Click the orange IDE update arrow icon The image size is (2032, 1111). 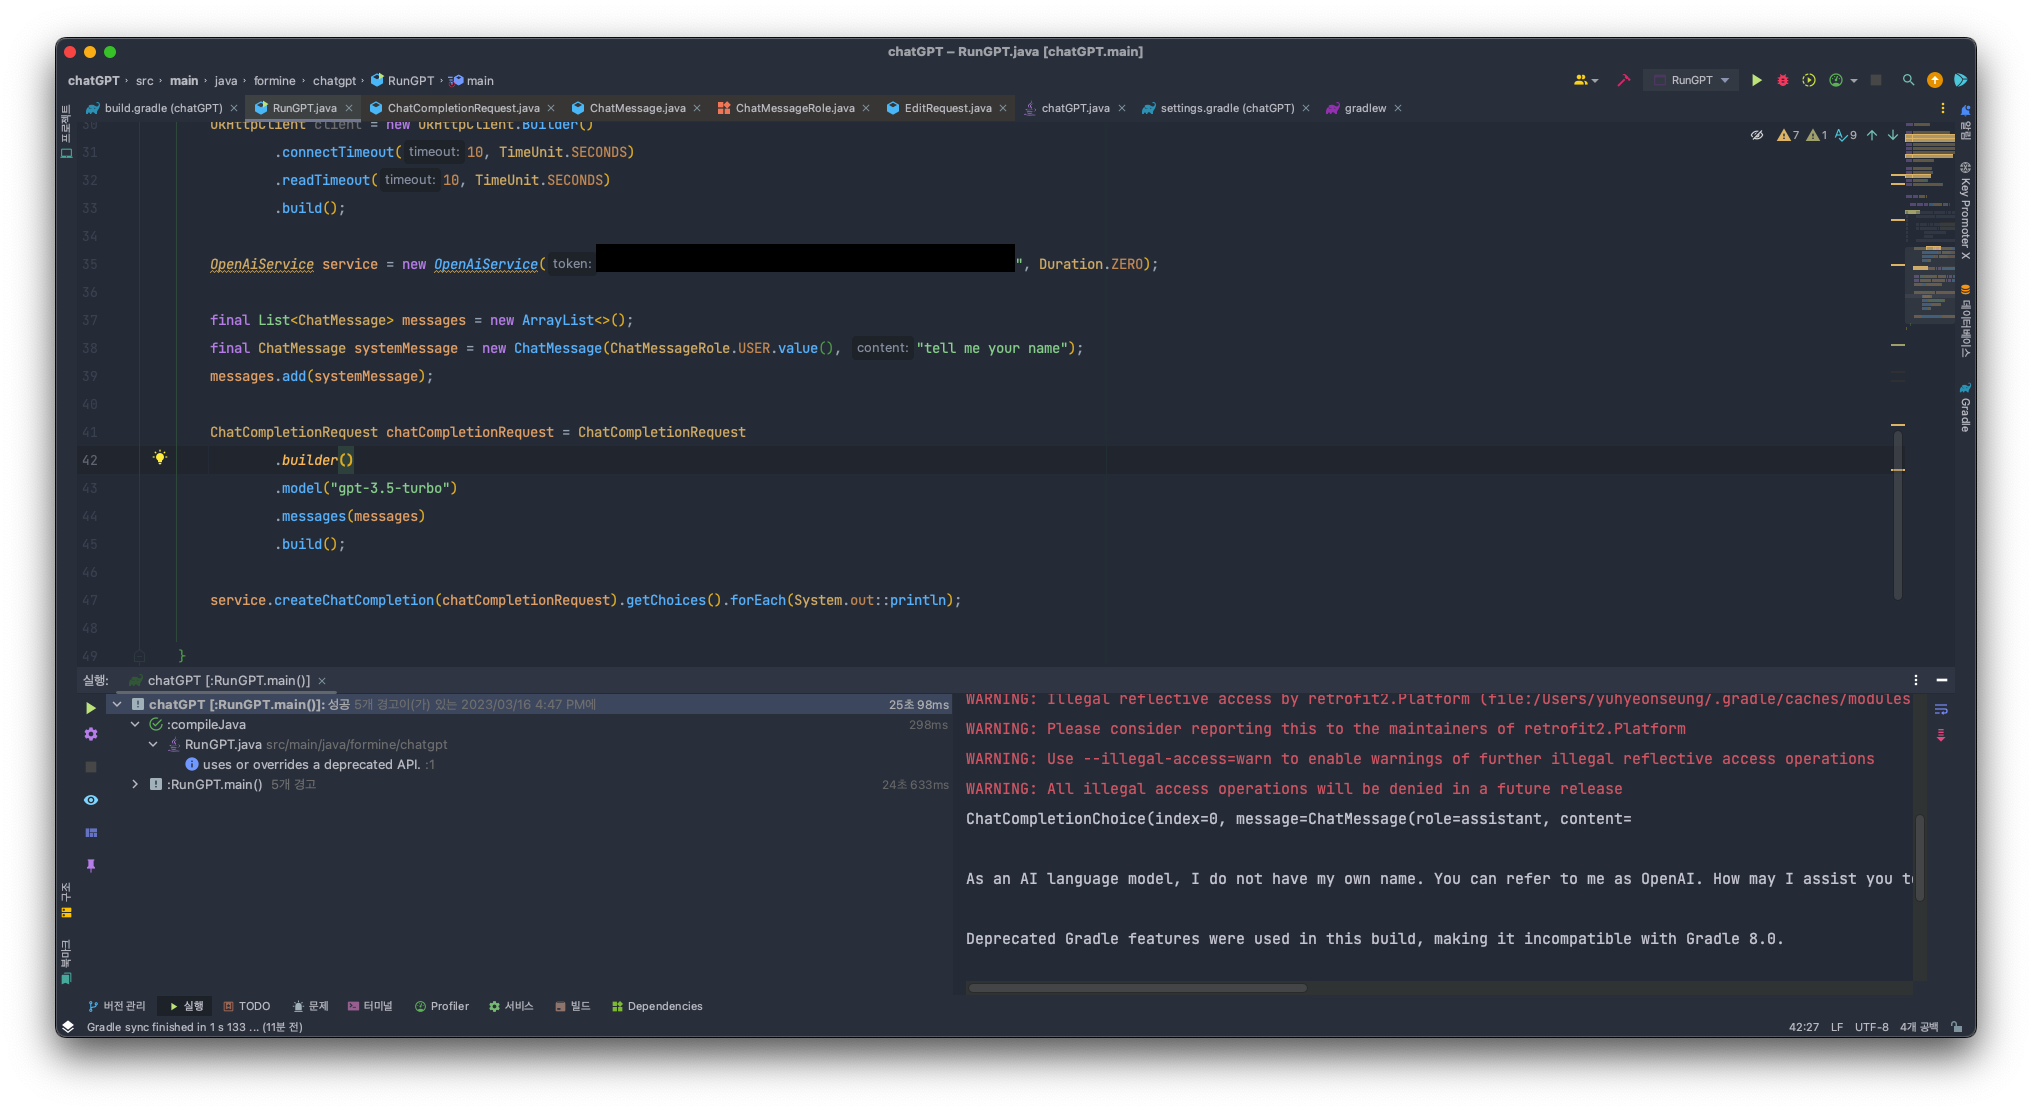(x=1934, y=80)
